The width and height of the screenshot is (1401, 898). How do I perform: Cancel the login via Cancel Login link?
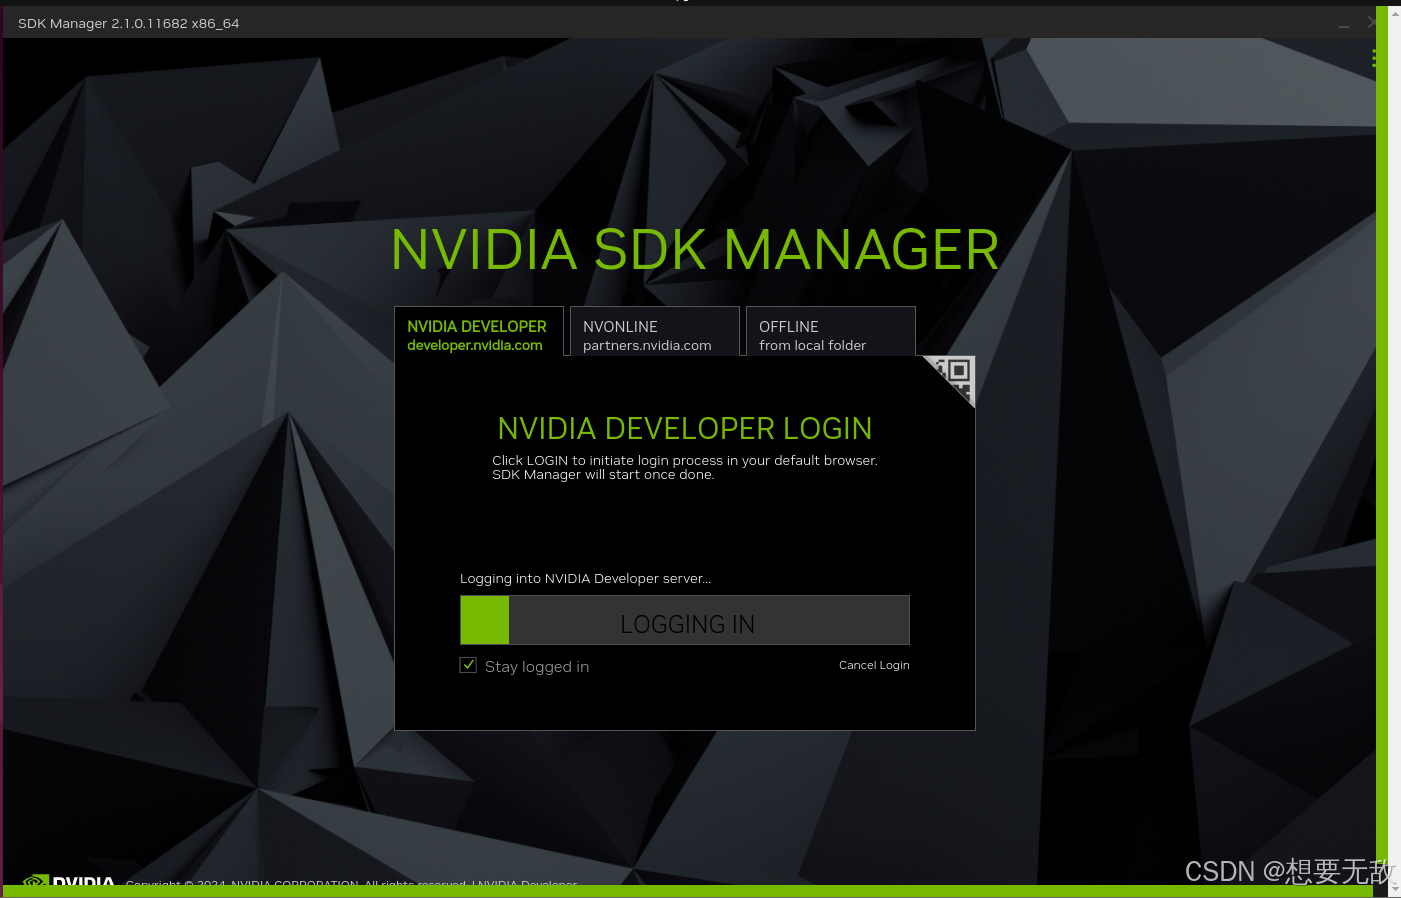coord(874,665)
